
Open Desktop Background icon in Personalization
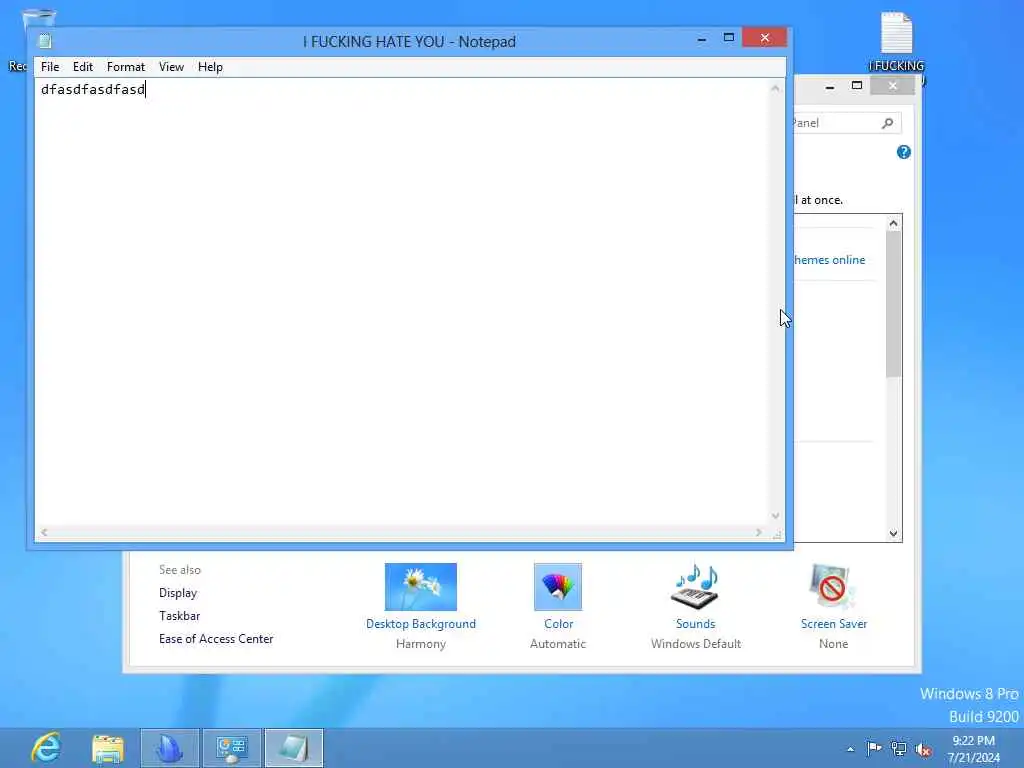(421, 586)
